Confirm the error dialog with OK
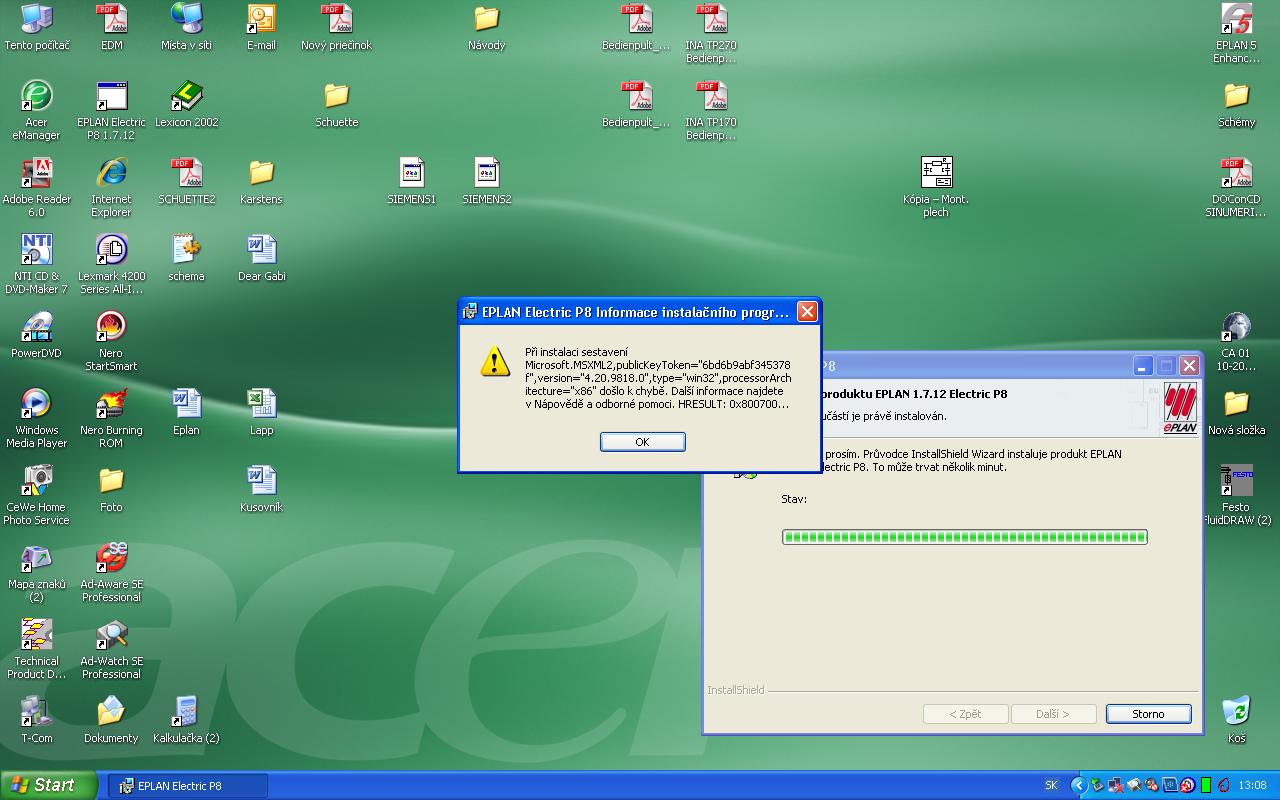1280x800 pixels. pyautogui.click(x=642, y=442)
